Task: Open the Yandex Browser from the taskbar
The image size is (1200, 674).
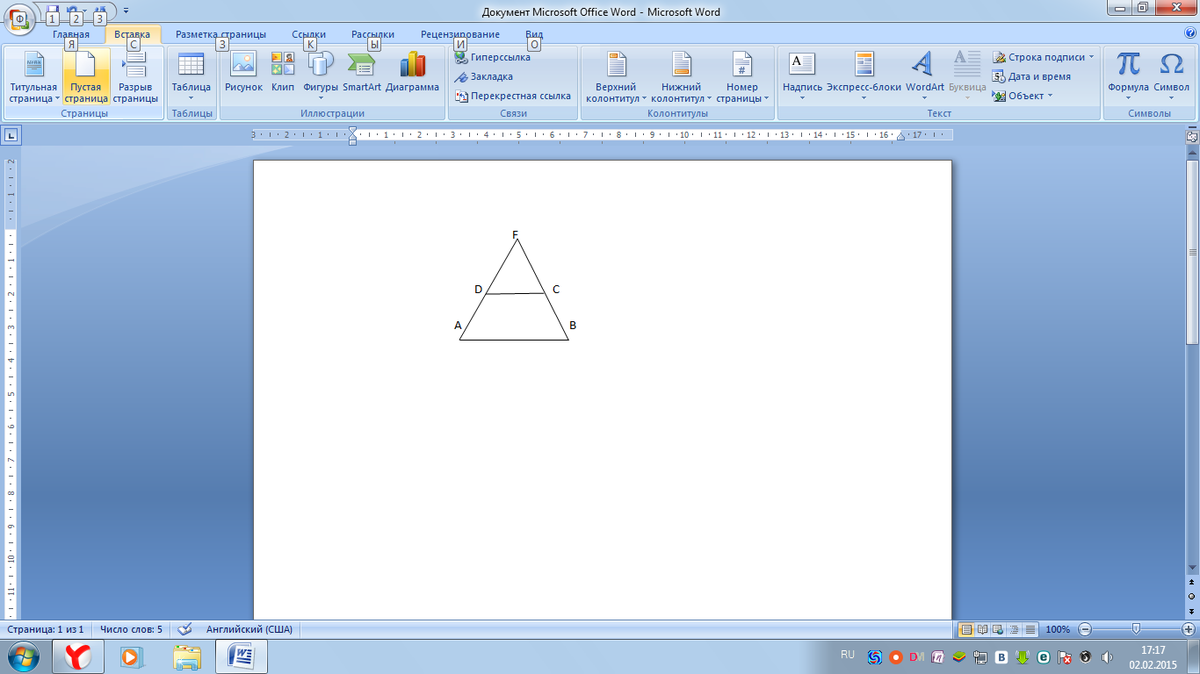Action: pos(75,657)
